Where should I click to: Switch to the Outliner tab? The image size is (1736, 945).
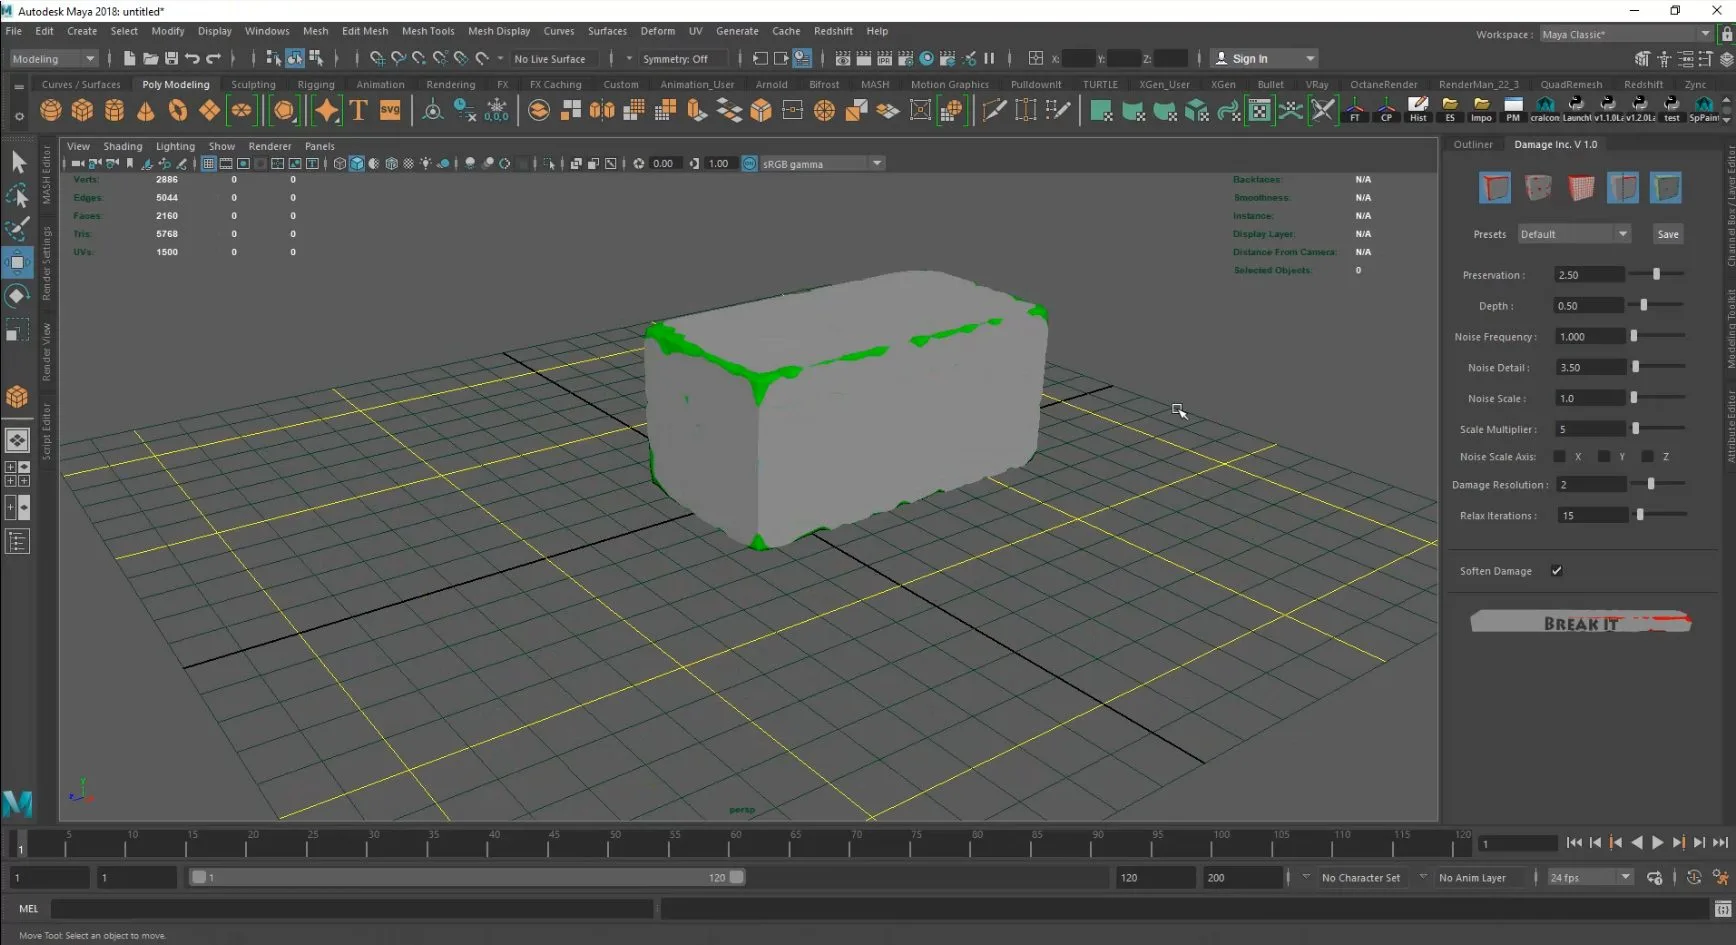point(1474,144)
